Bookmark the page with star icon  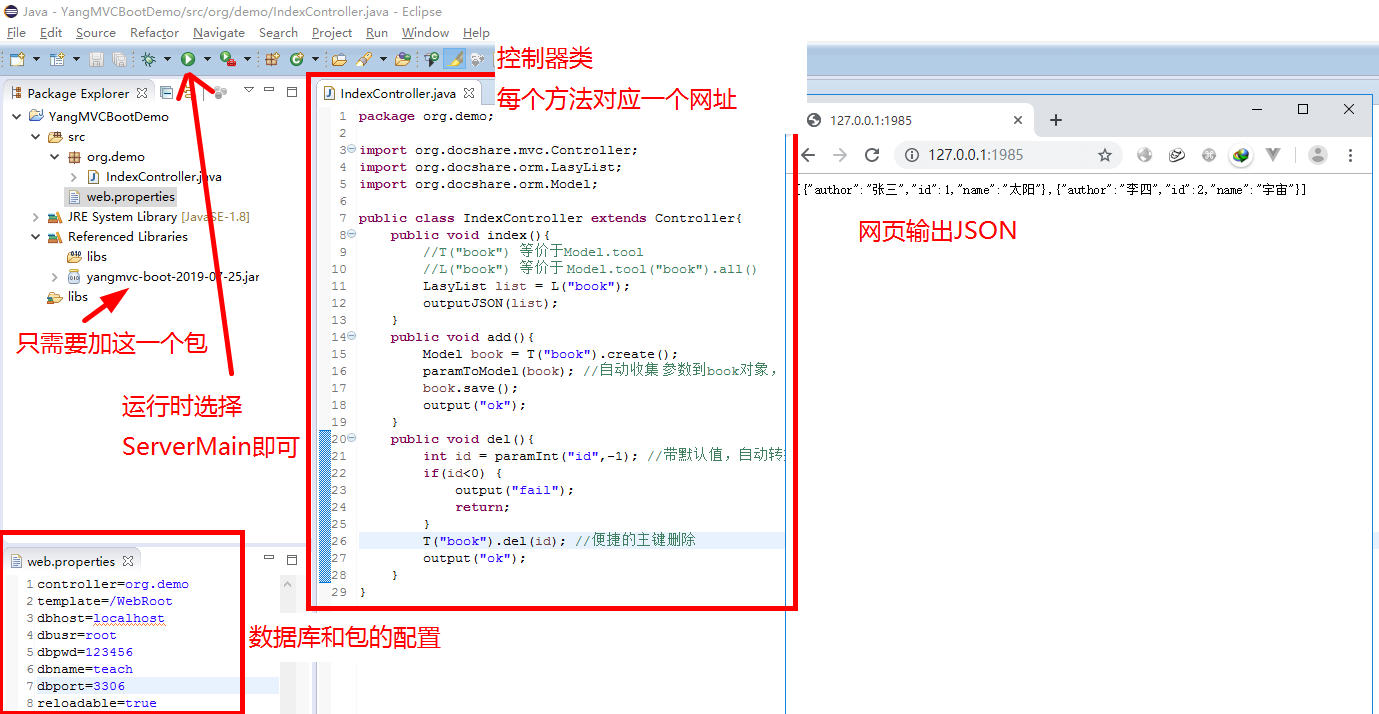(1105, 155)
